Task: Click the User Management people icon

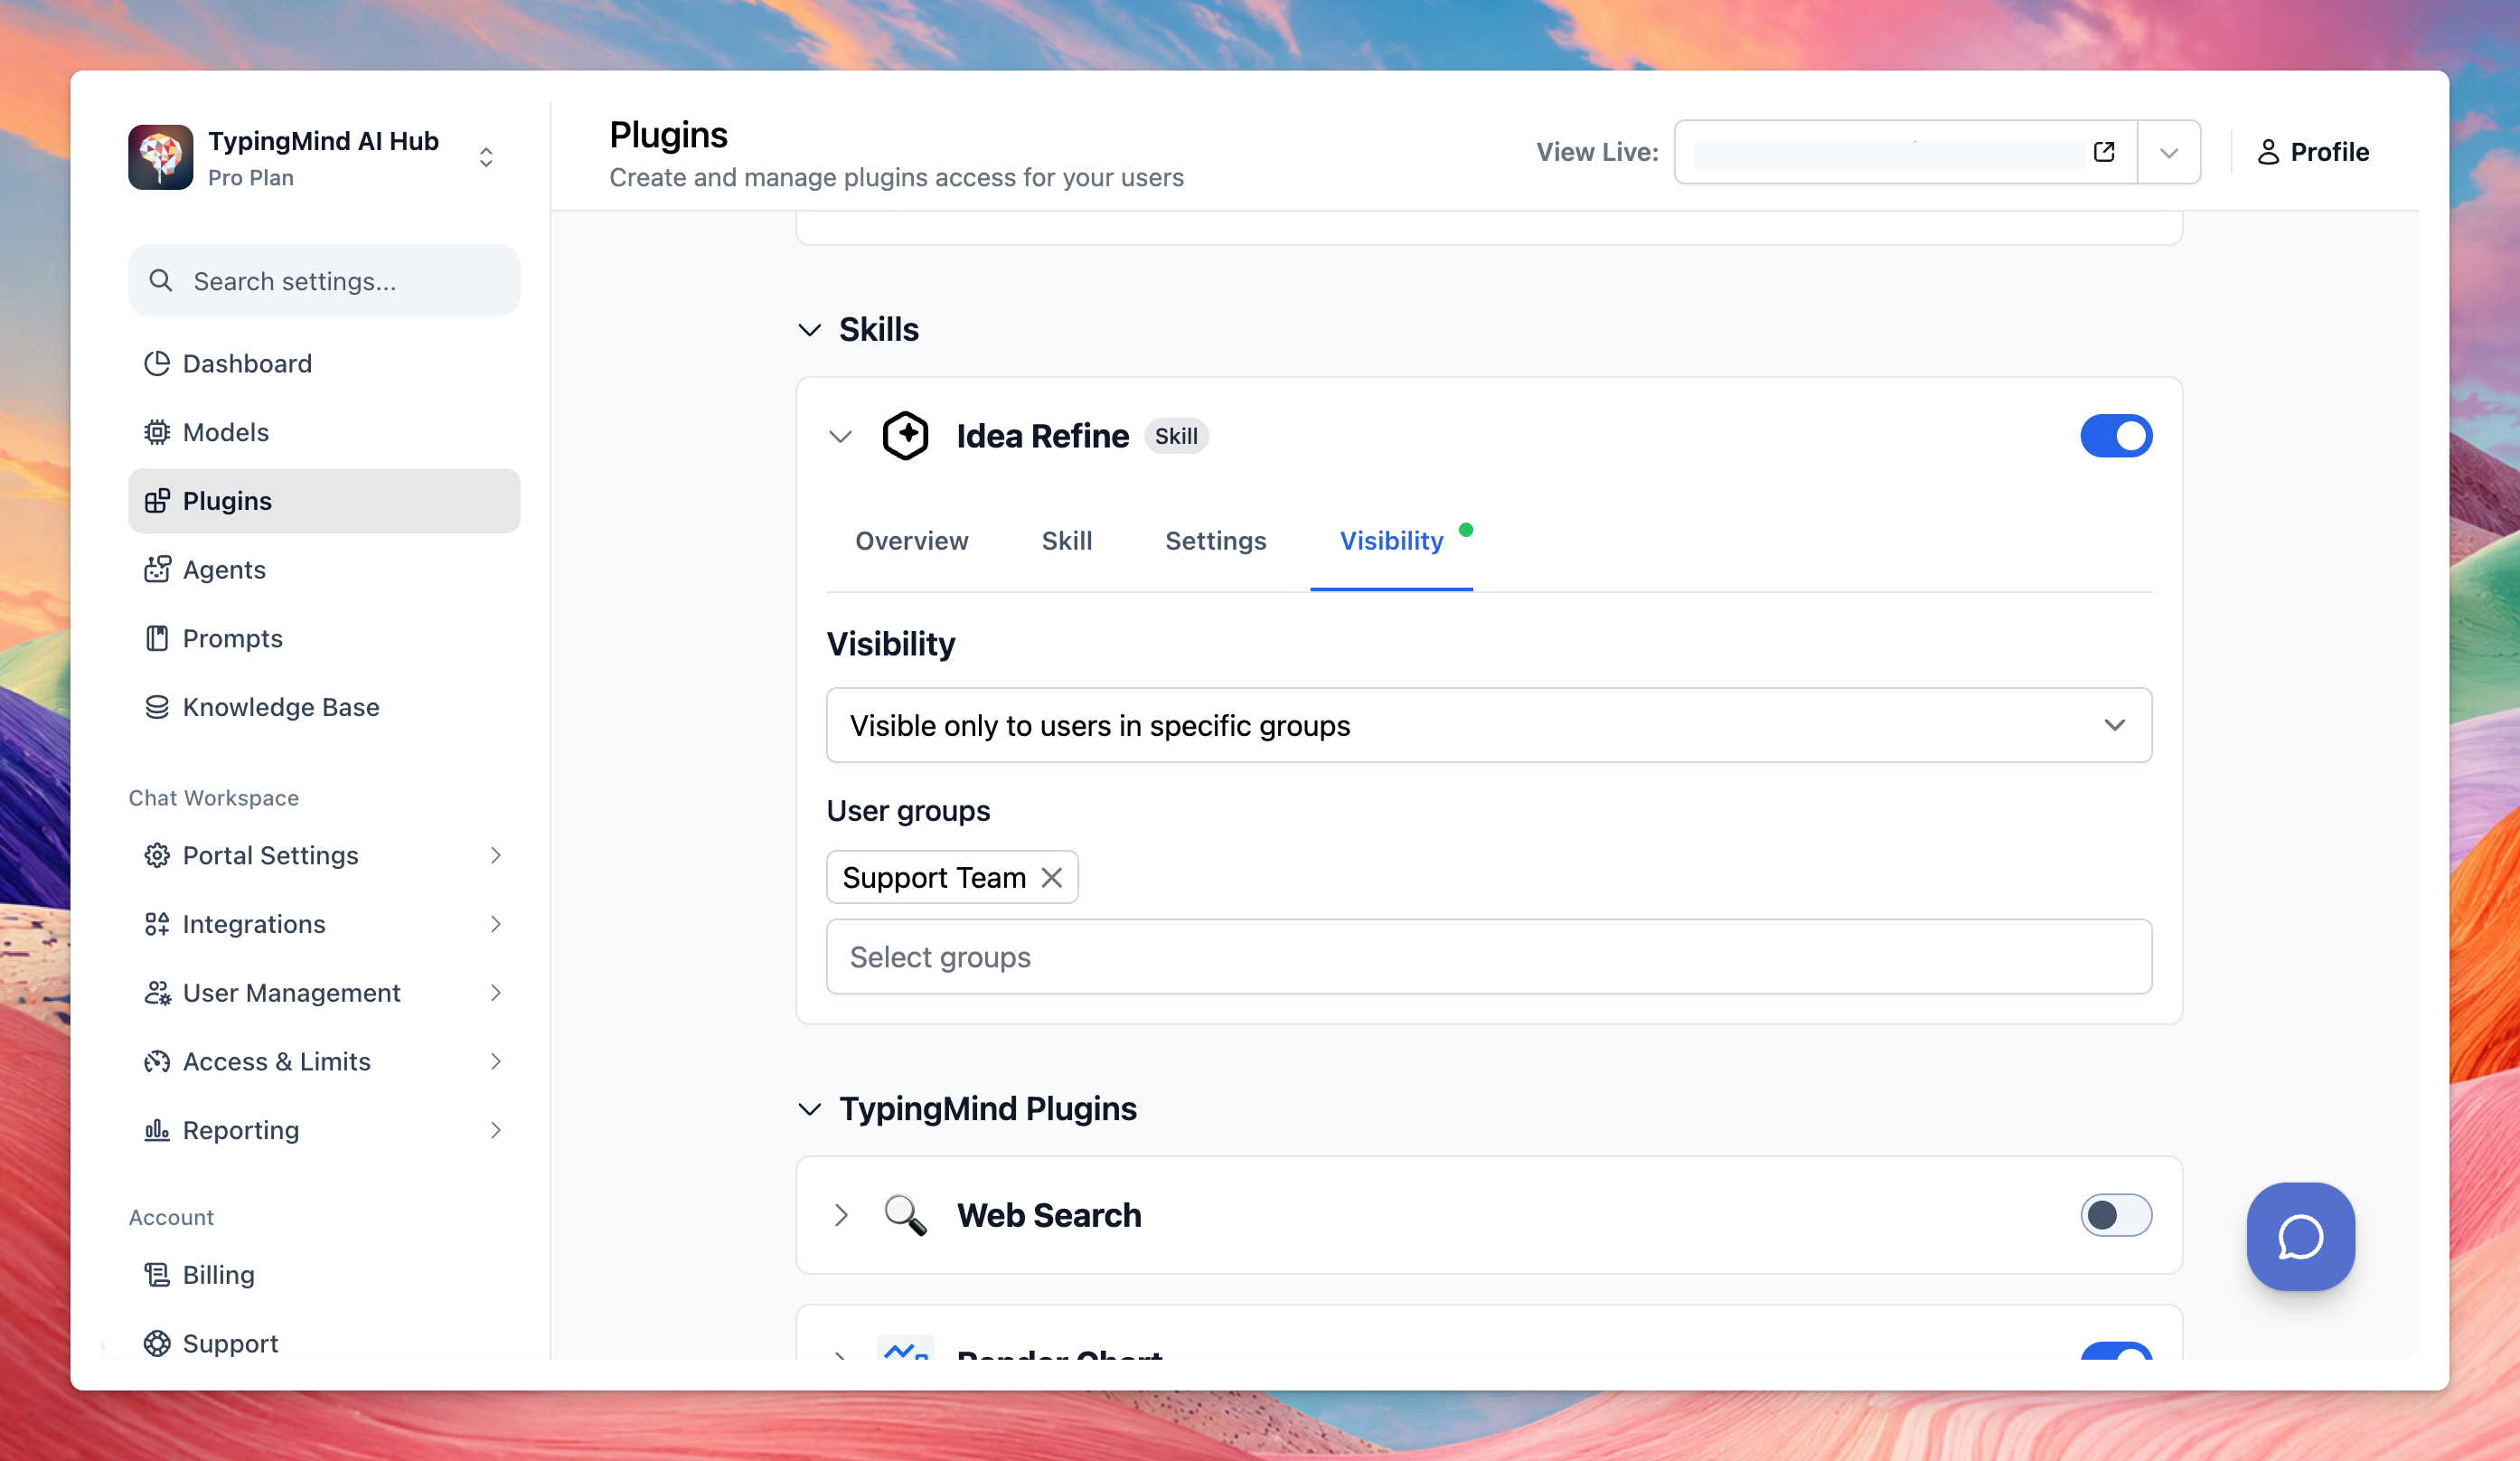Action: point(157,993)
